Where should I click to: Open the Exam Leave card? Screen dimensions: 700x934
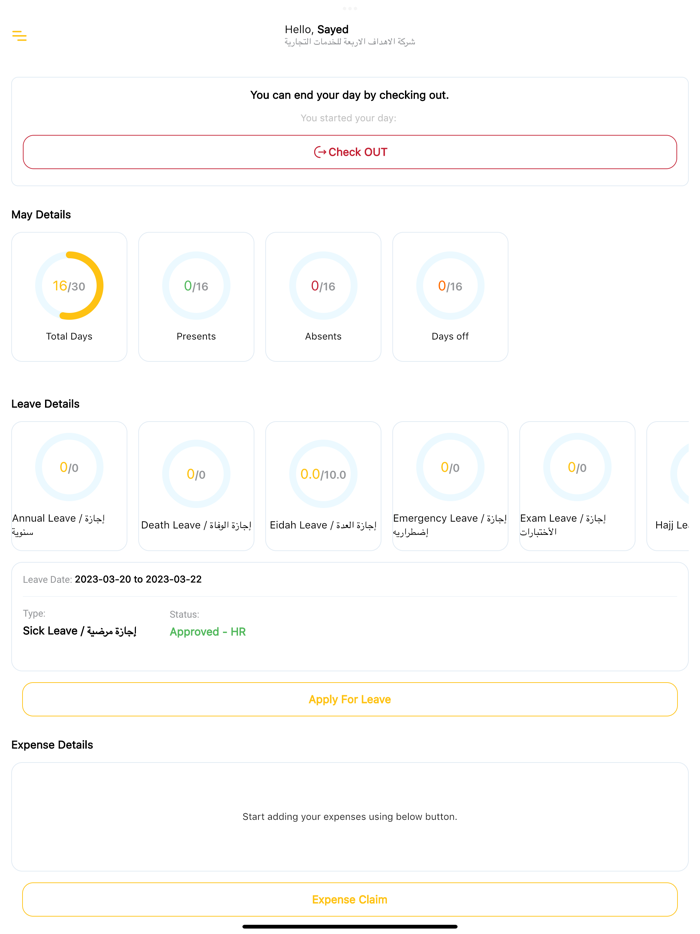[577, 486]
